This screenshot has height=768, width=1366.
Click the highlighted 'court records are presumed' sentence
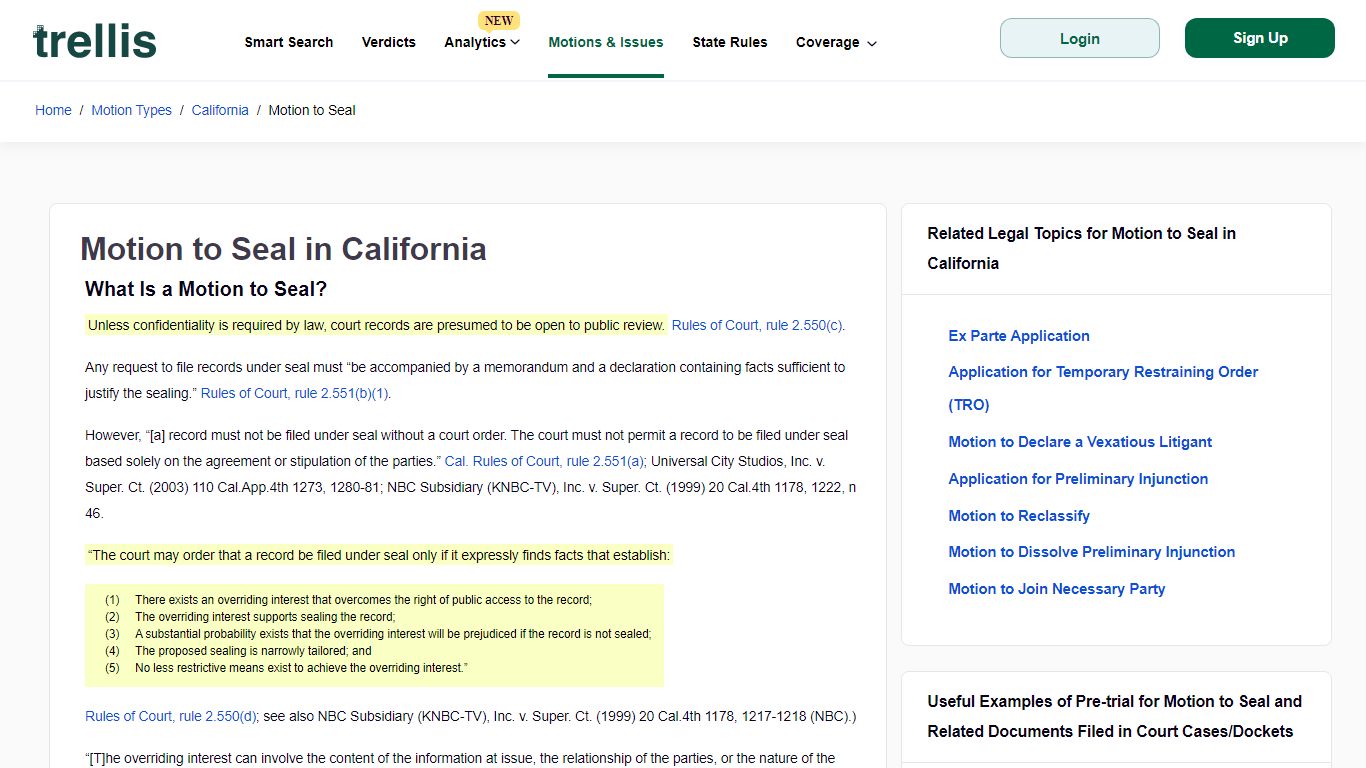click(x=376, y=325)
